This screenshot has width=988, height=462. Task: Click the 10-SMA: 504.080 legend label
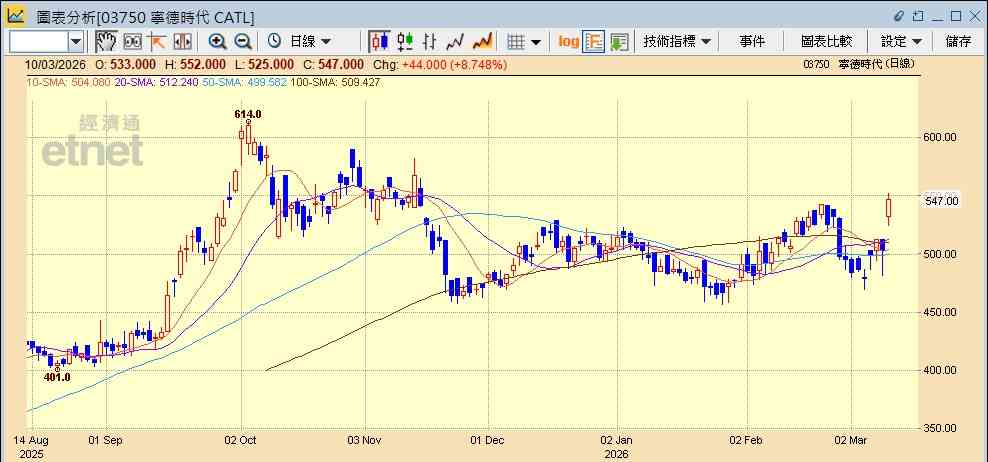(x=68, y=82)
